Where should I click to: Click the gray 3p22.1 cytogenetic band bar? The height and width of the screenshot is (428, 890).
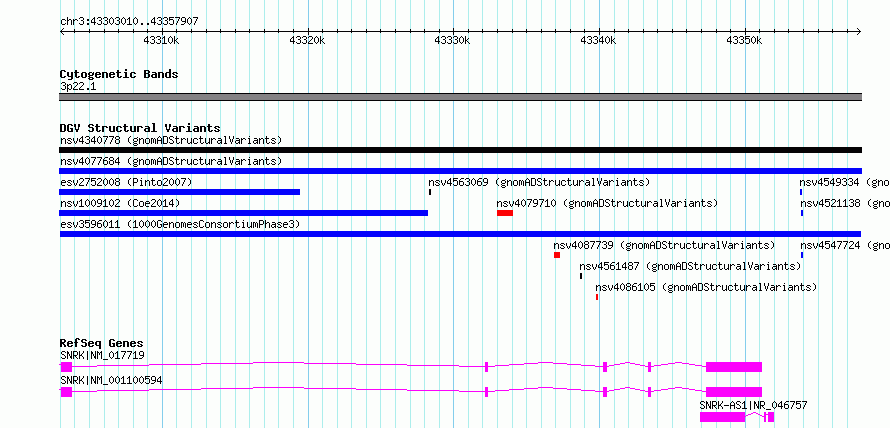point(460,97)
